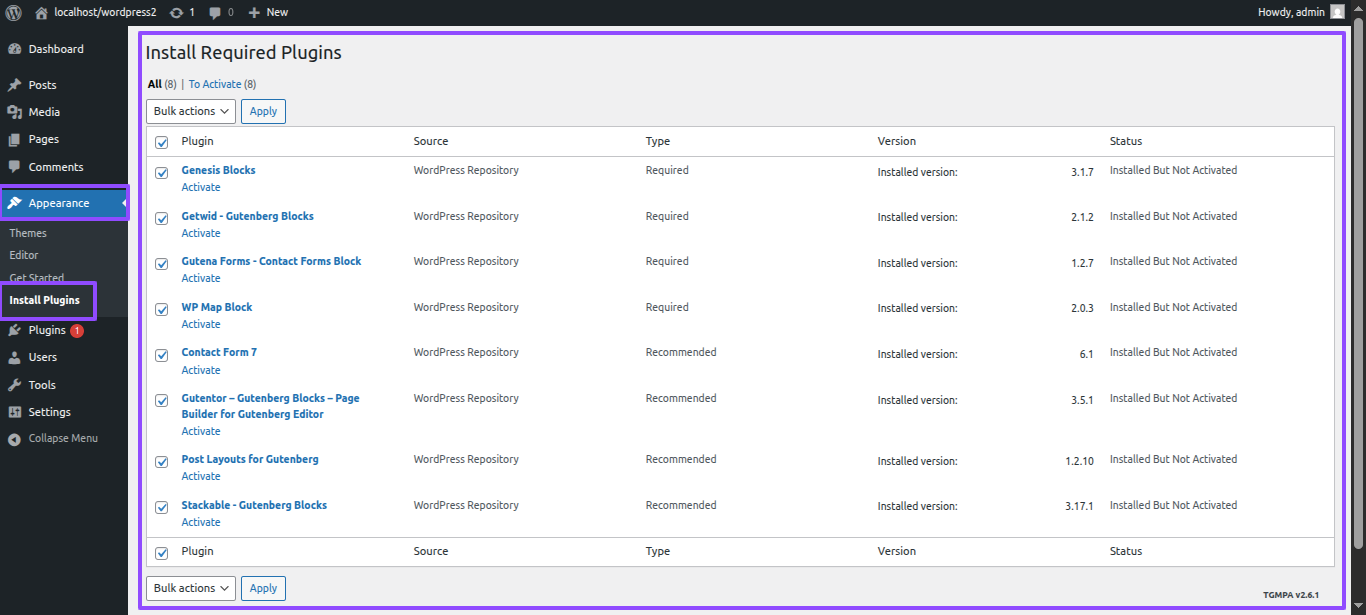This screenshot has width=1366, height=615.
Task: Activate the Getwid - Gutenberg Blocks plugin
Action: pos(201,233)
